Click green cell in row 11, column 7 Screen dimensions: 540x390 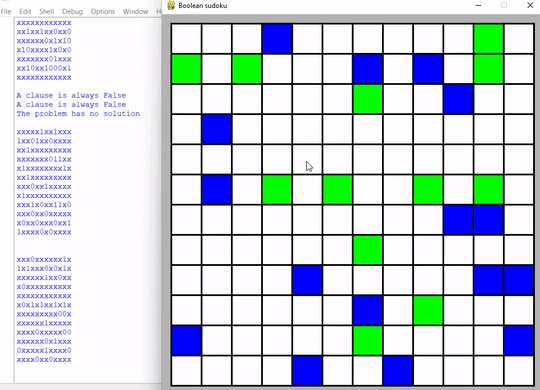pyautogui.click(x=367, y=340)
